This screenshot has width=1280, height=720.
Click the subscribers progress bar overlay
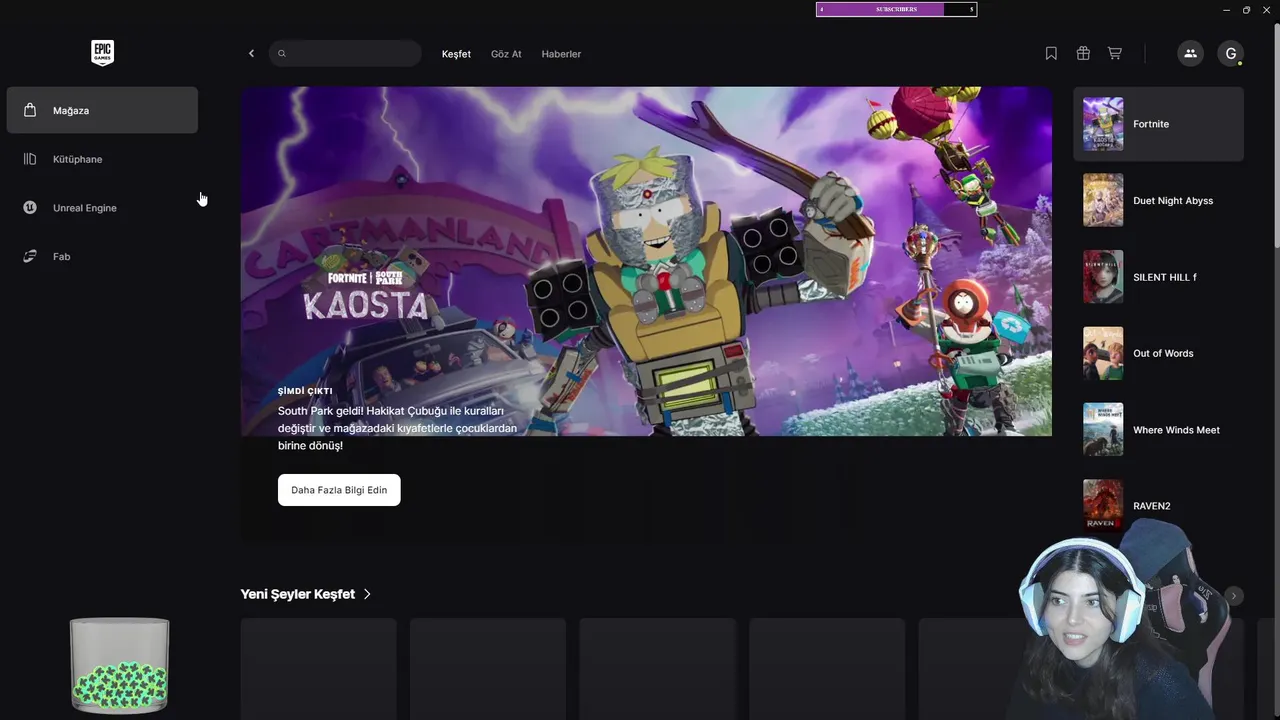coord(896,9)
